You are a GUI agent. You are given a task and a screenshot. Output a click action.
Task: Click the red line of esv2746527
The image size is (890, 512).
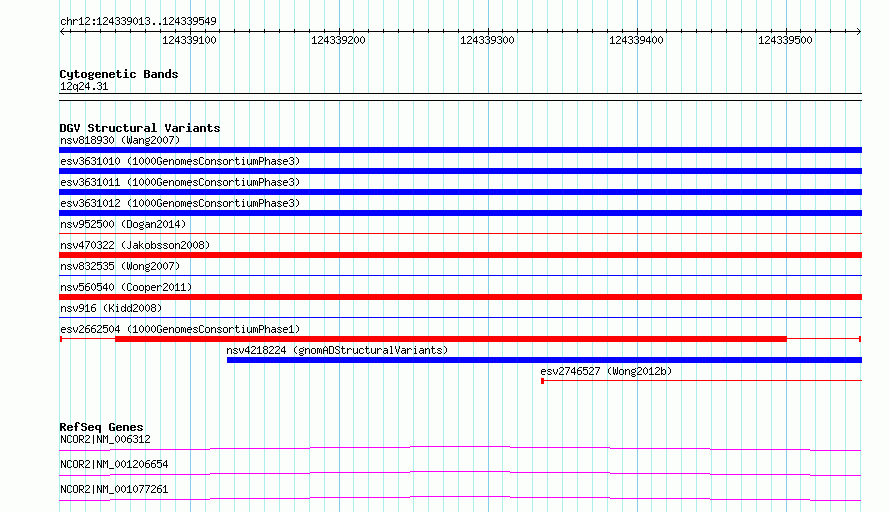click(x=702, y=380)
